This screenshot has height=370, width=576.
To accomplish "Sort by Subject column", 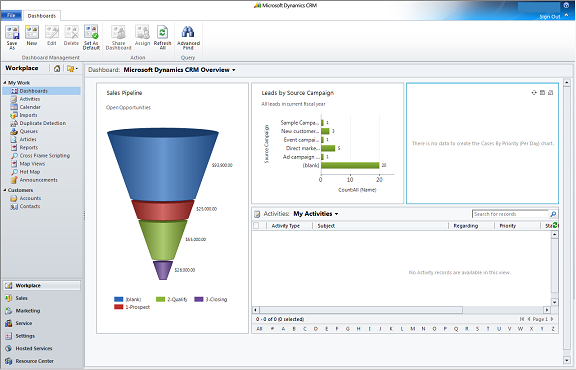I will pos(326,226).
